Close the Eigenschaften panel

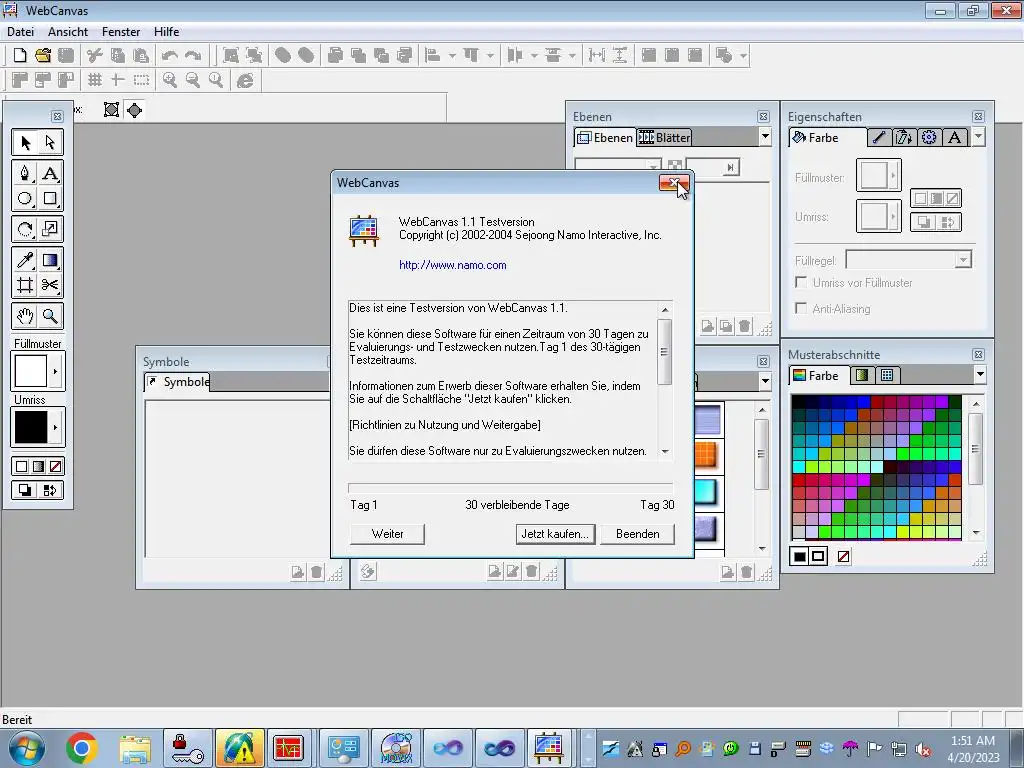978,116
